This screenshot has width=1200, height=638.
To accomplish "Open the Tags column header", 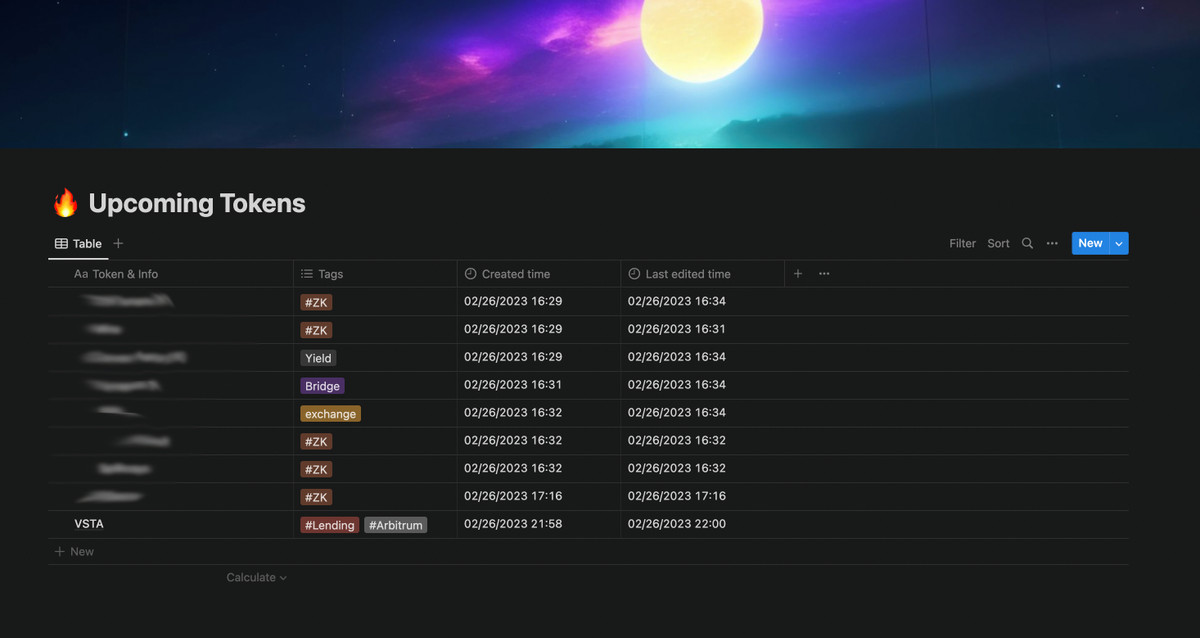I will (330, 274).
